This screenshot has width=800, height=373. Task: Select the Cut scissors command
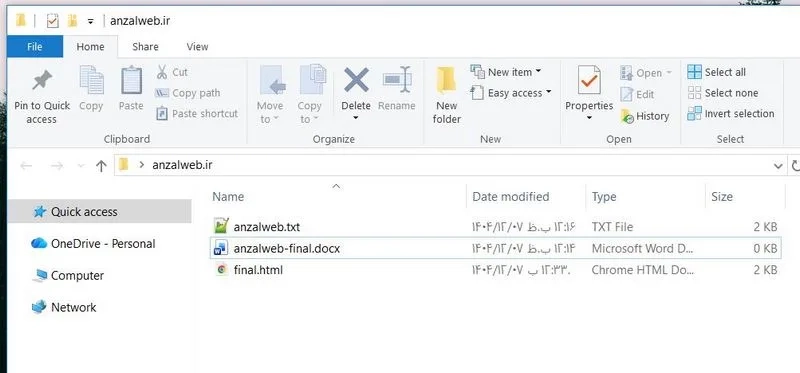(172, 72)
